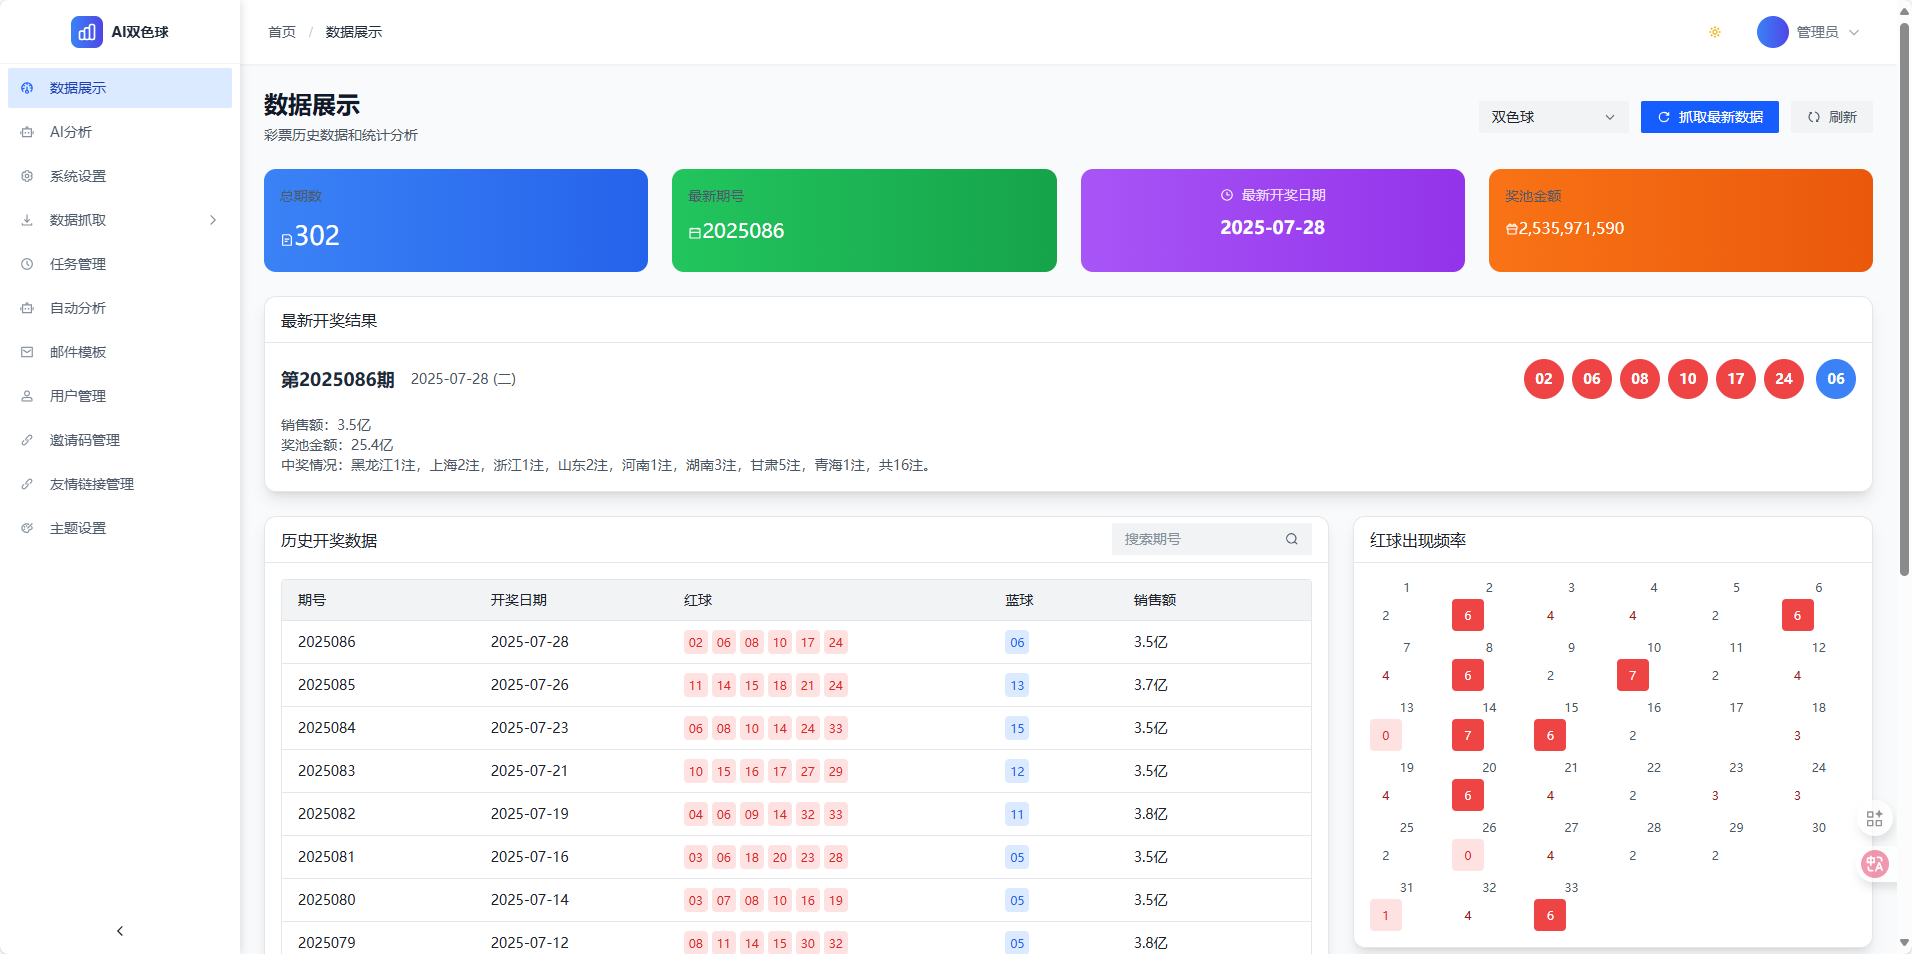
Task: Click the 数据抓取 download icon
Action: [27, 220]
